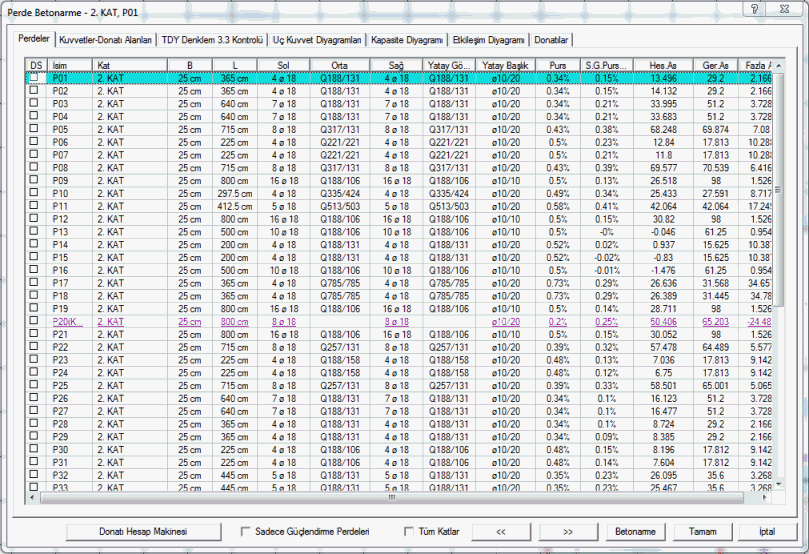Viewport: 809px width, 554px height.
Task: Tick the DS checkbox for row P01
Action: [x=34, y=77]
